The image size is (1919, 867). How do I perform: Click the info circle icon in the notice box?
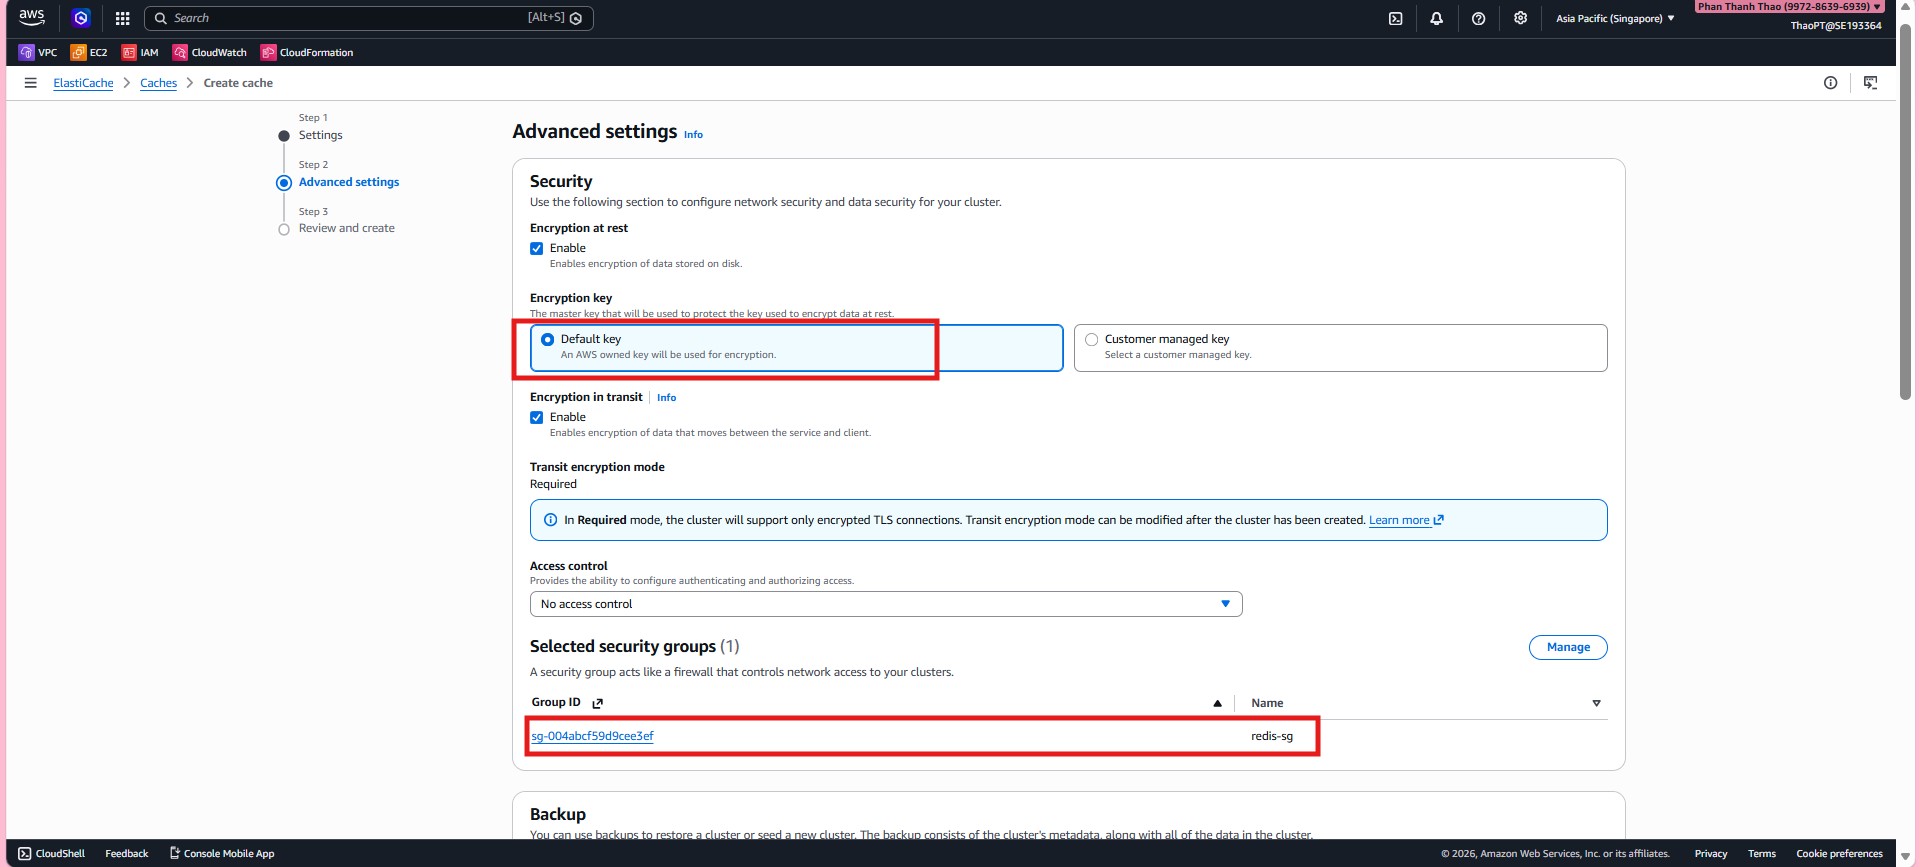[550, 520]
